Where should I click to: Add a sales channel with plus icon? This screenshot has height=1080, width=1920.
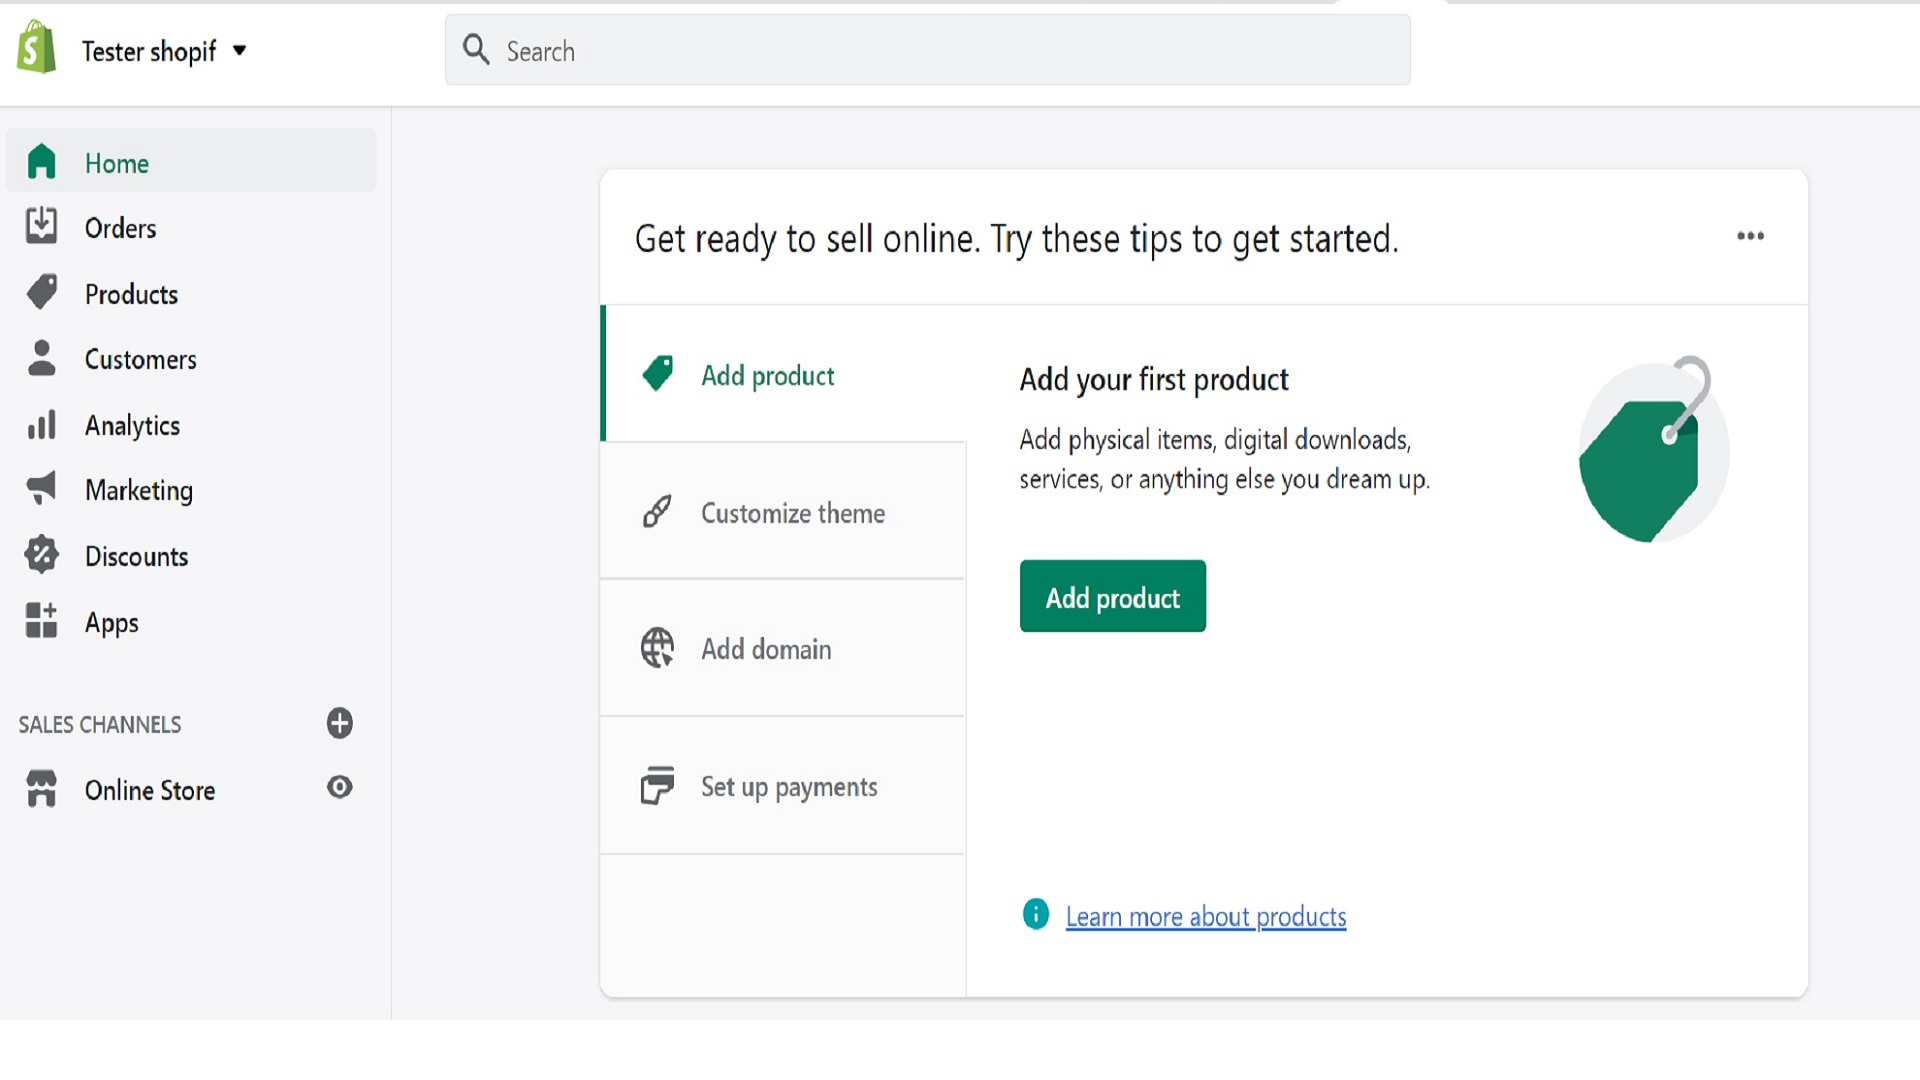[340, 723]
